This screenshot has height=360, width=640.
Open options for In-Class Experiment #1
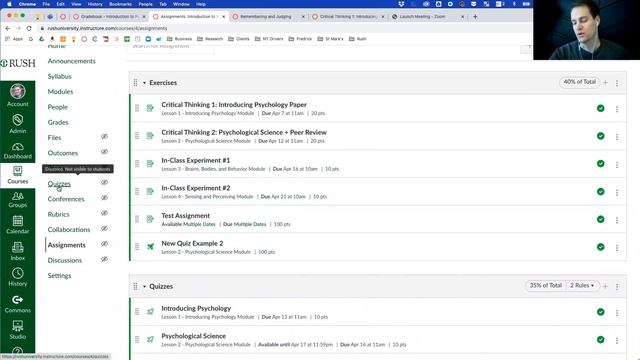tap(617, 164)
